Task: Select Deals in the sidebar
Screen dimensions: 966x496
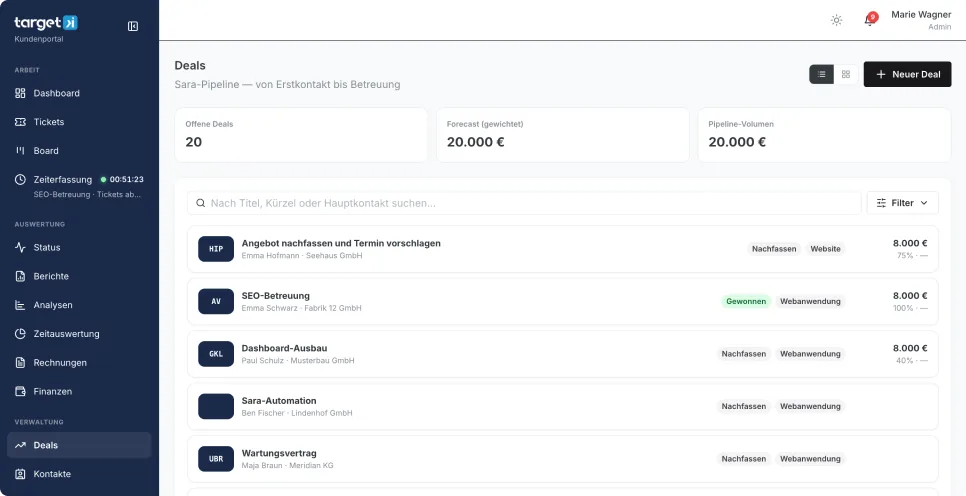Action: [79, 445]
